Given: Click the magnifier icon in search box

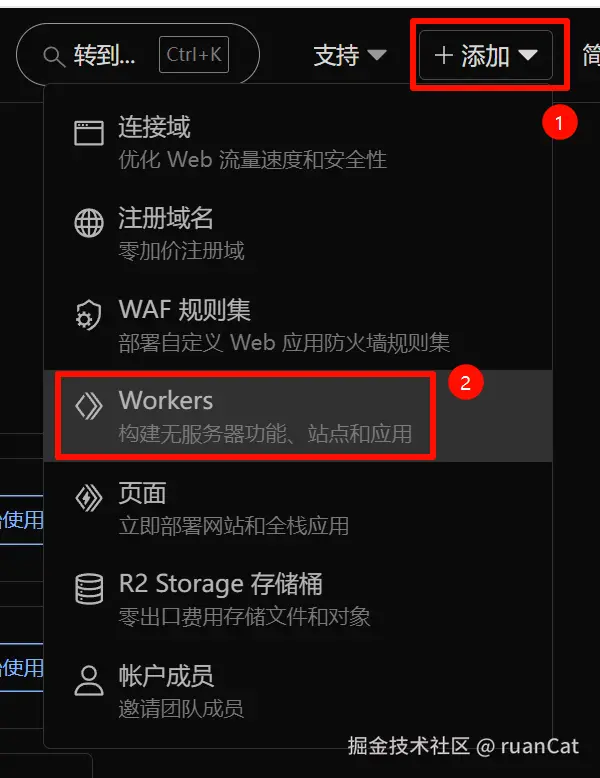Looking at the screenshot, I should (x=54, y=57).
